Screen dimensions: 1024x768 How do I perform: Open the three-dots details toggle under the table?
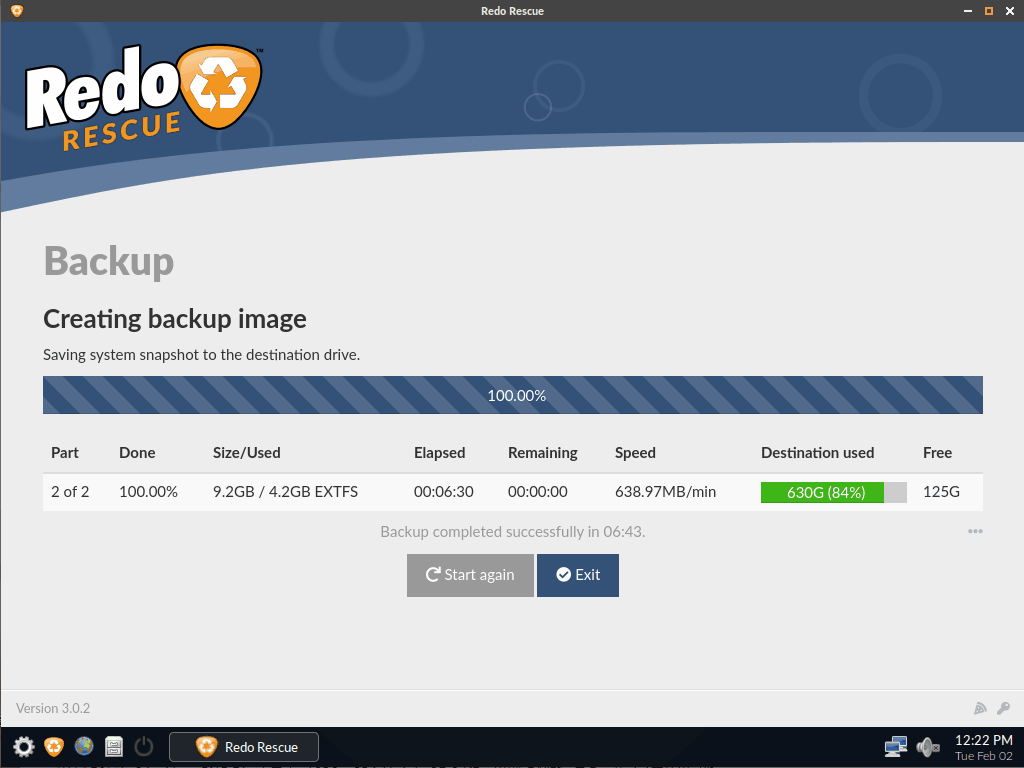click(x=975, y=532)
